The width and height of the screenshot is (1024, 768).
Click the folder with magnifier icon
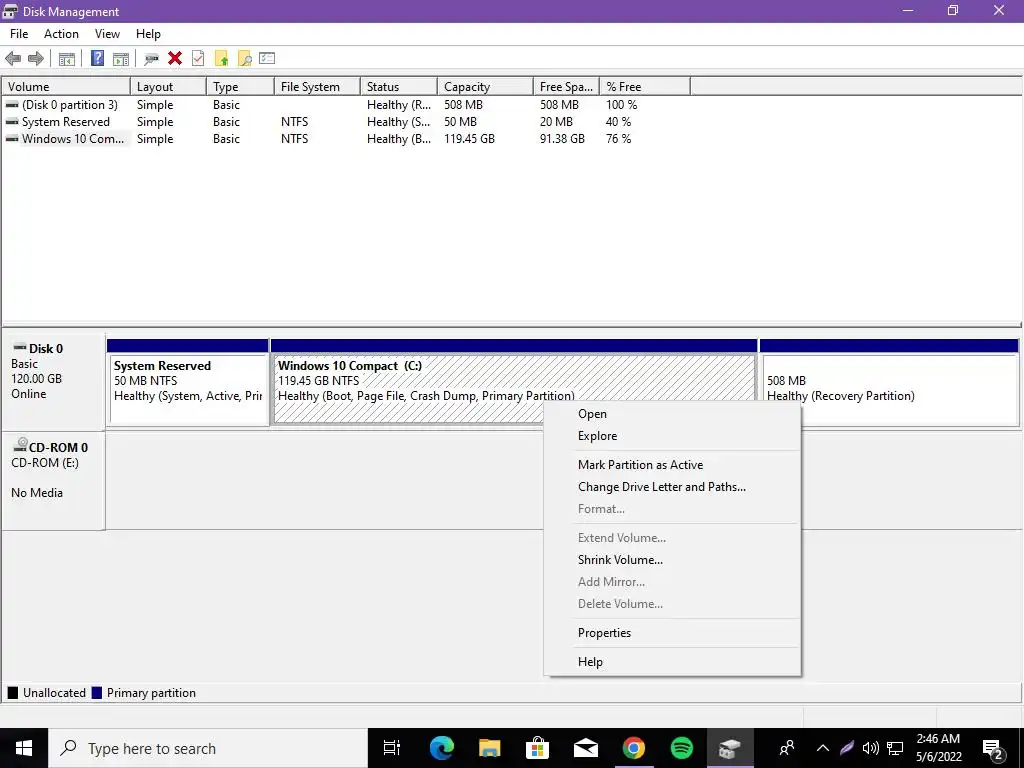[x=245, y=59]
